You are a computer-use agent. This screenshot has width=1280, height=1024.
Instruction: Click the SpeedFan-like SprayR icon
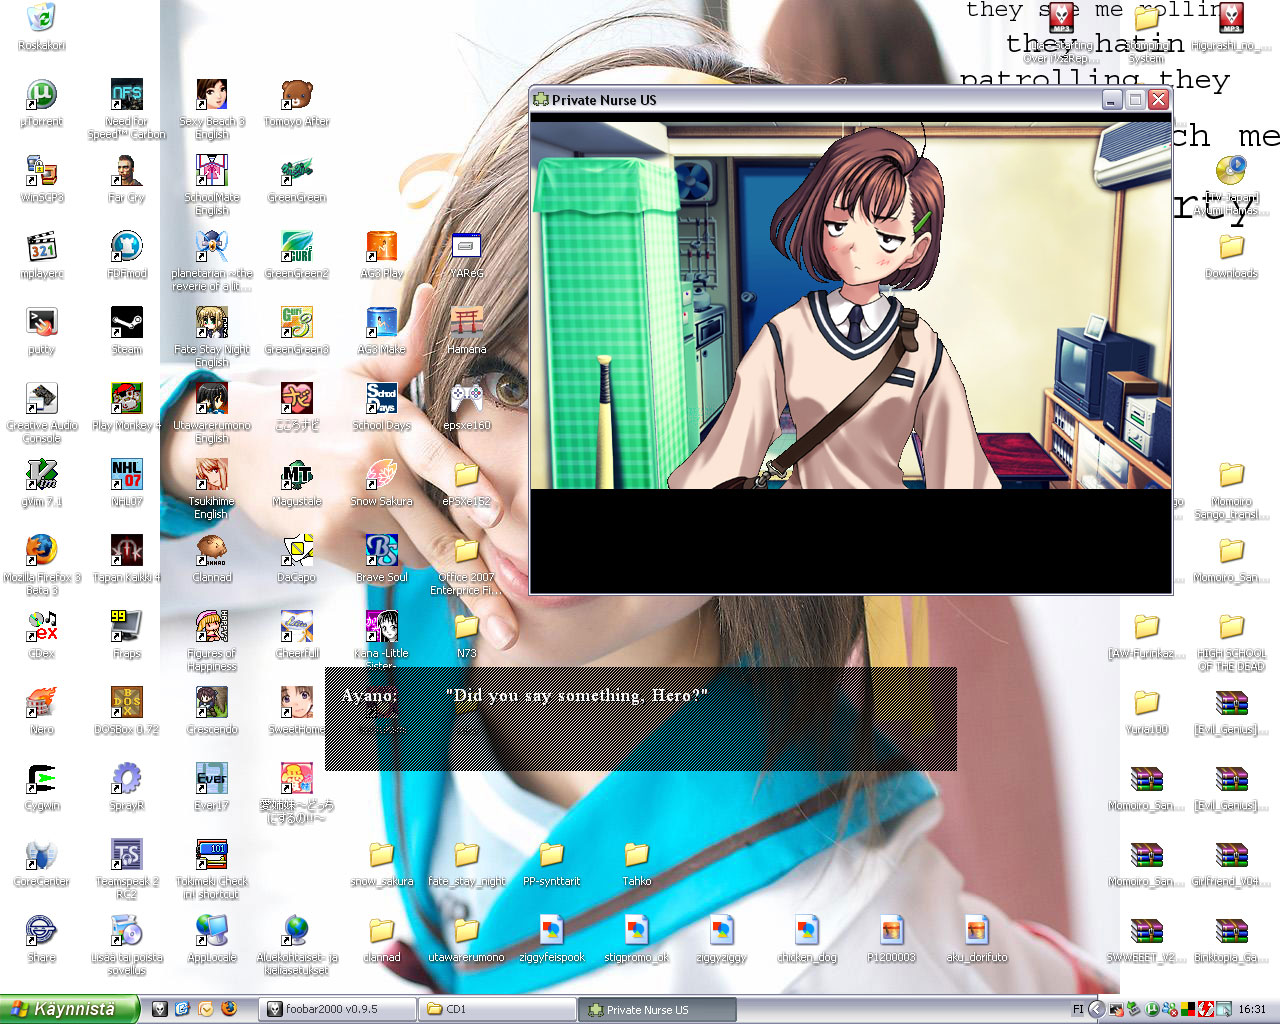point(127,779)
